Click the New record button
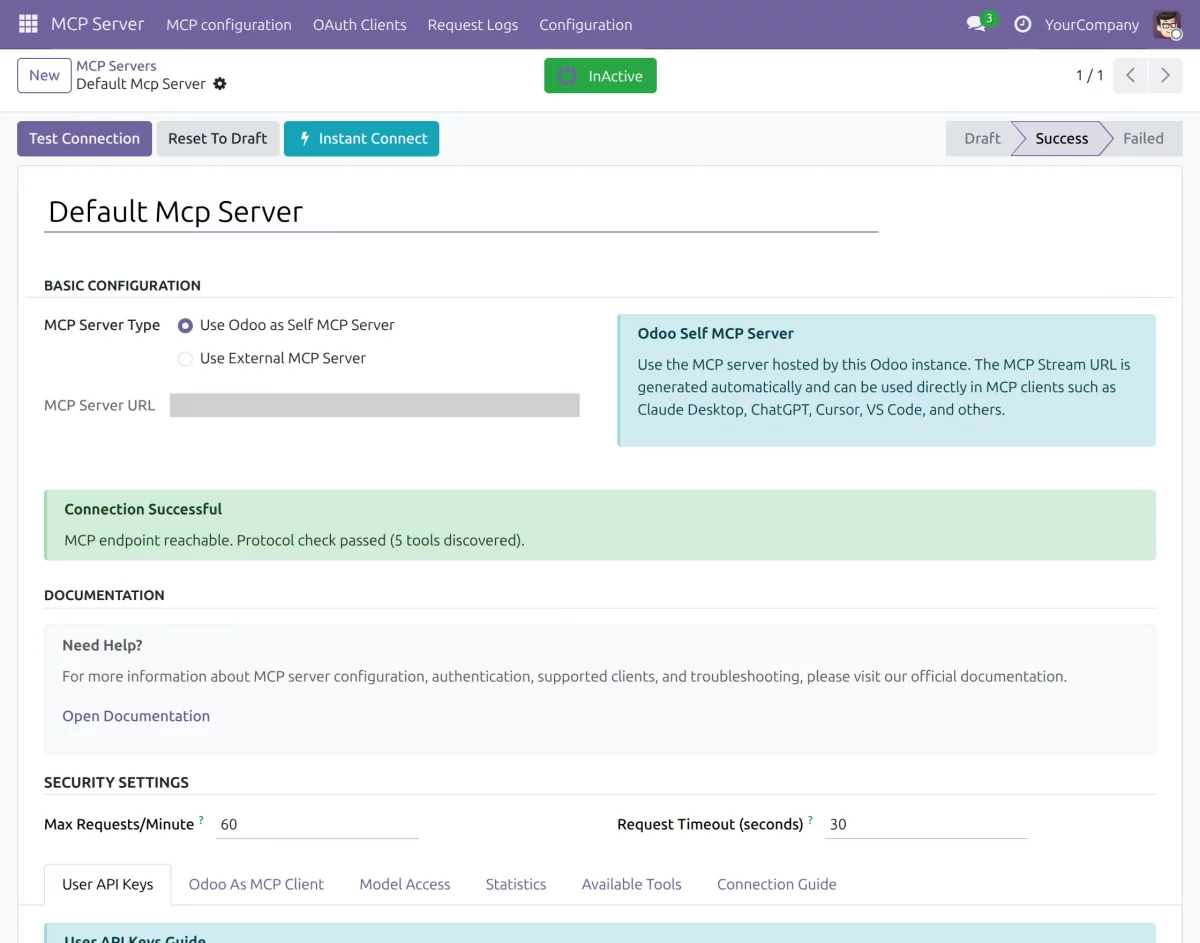Image resolution: width=1200 pixels, height=943 pixels. [x=44, y=76]
